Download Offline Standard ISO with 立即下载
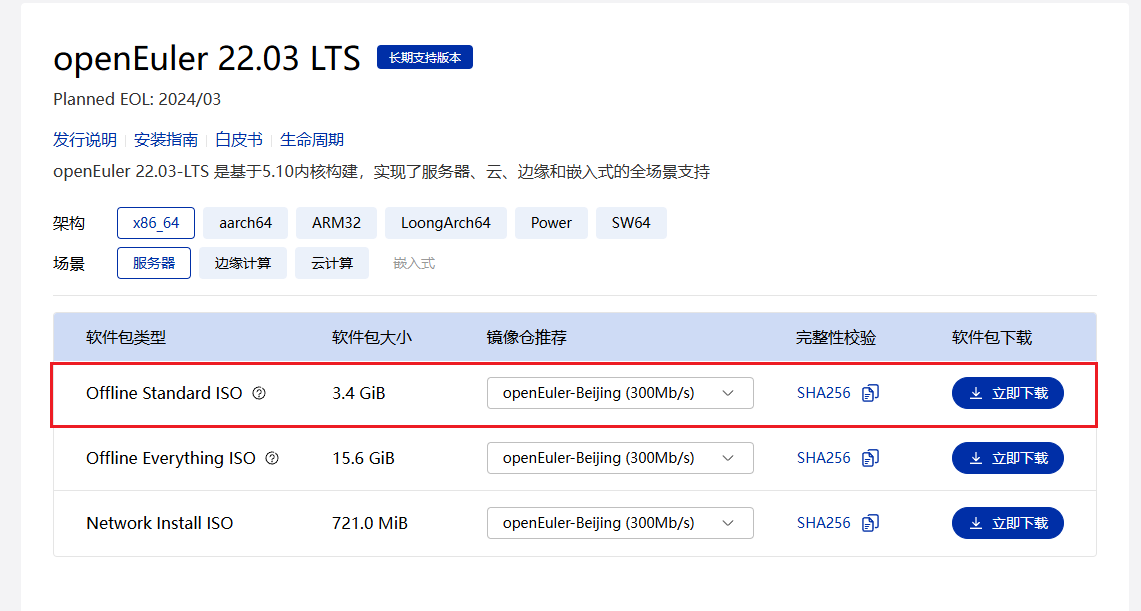 point(1008,393)
